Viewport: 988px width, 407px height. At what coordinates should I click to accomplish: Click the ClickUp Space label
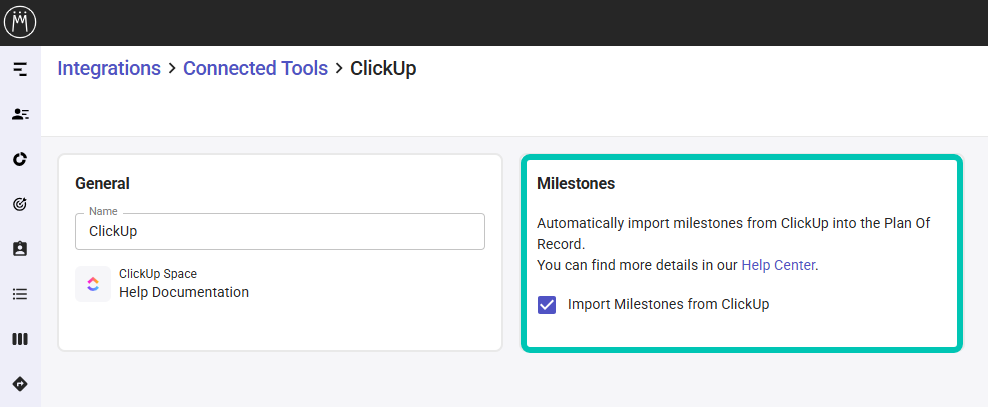coord(158,274)
